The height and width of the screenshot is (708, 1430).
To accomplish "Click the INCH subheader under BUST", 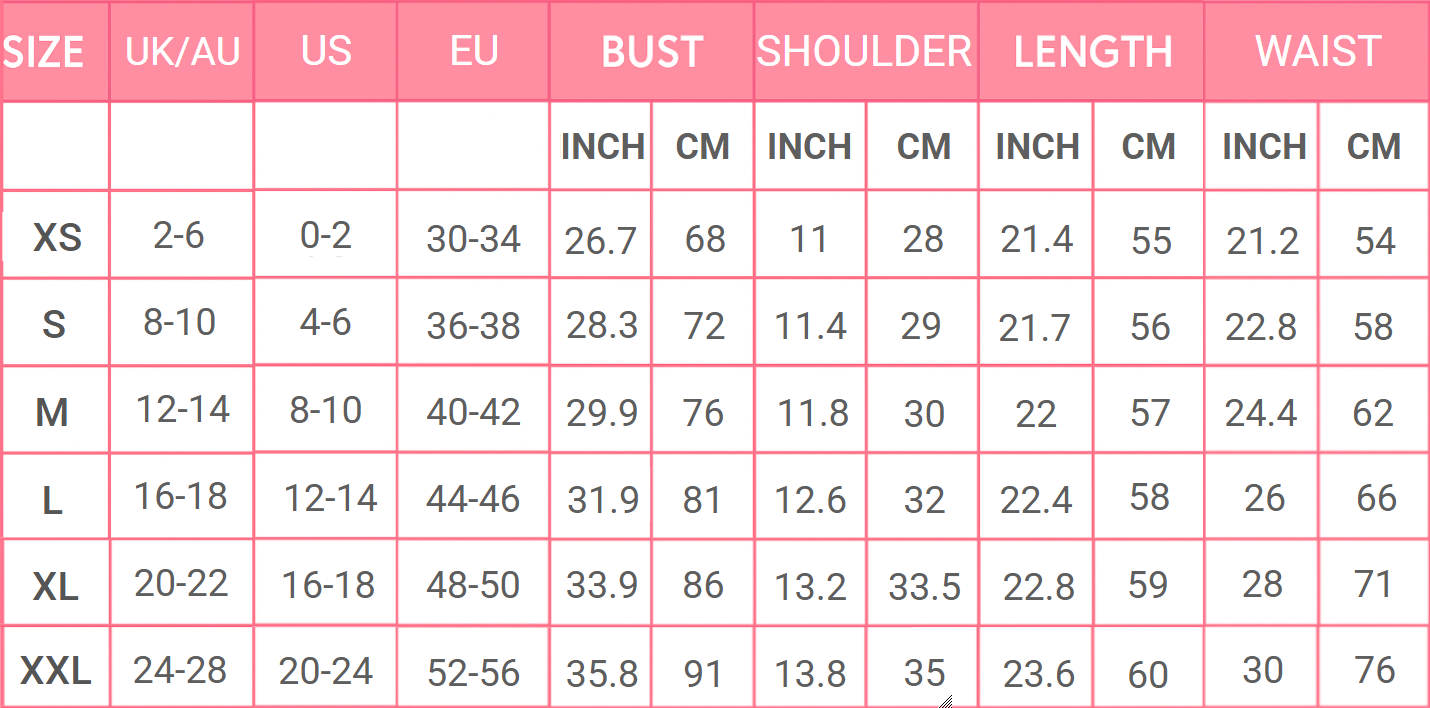I will (x=602, y=147).
